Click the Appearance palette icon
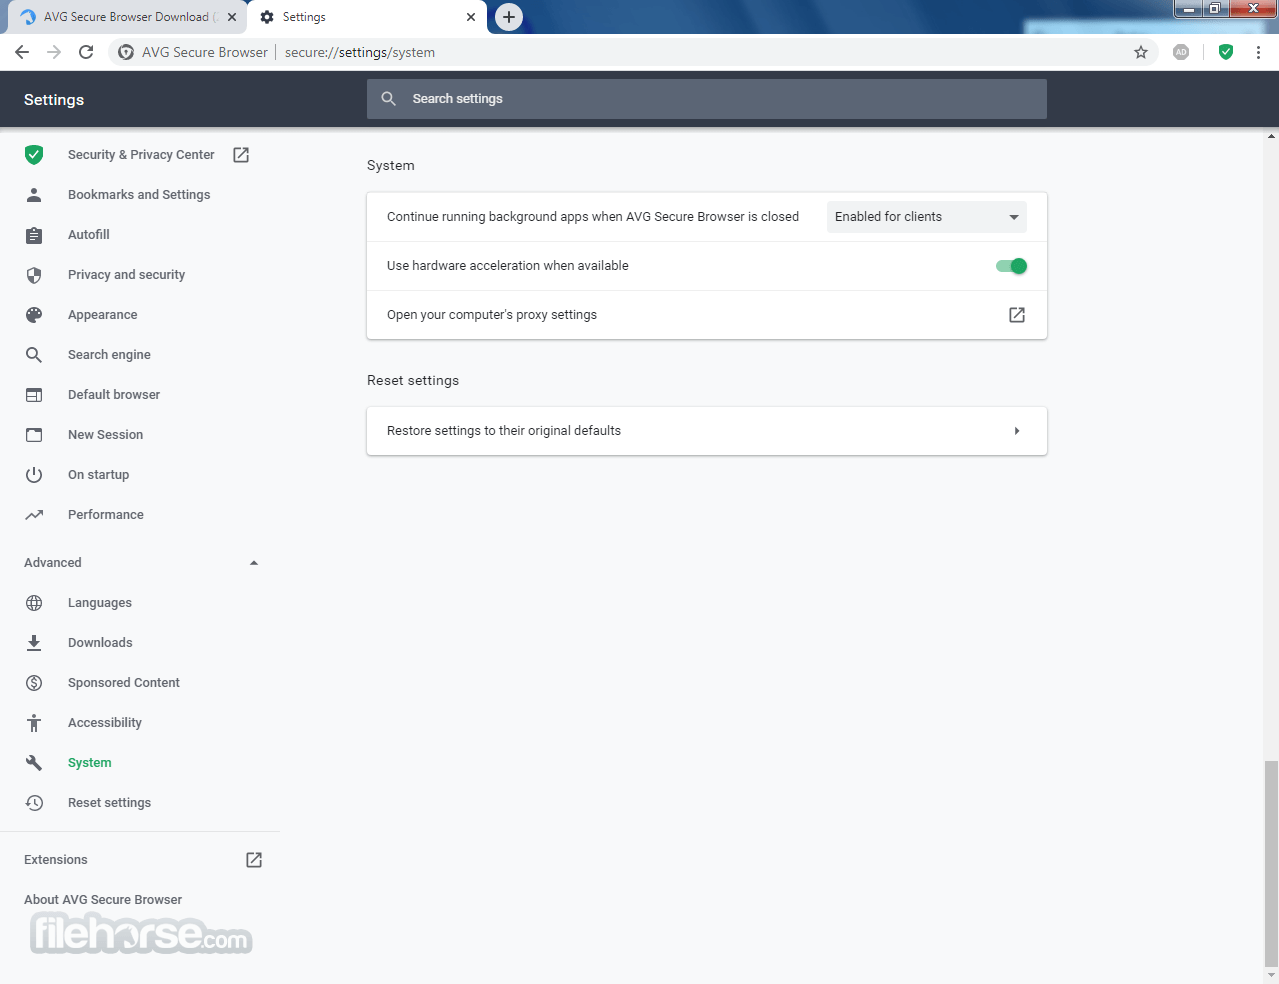Image resolution: width=1279 pixels, height=984 pixels. pos(34,315)
